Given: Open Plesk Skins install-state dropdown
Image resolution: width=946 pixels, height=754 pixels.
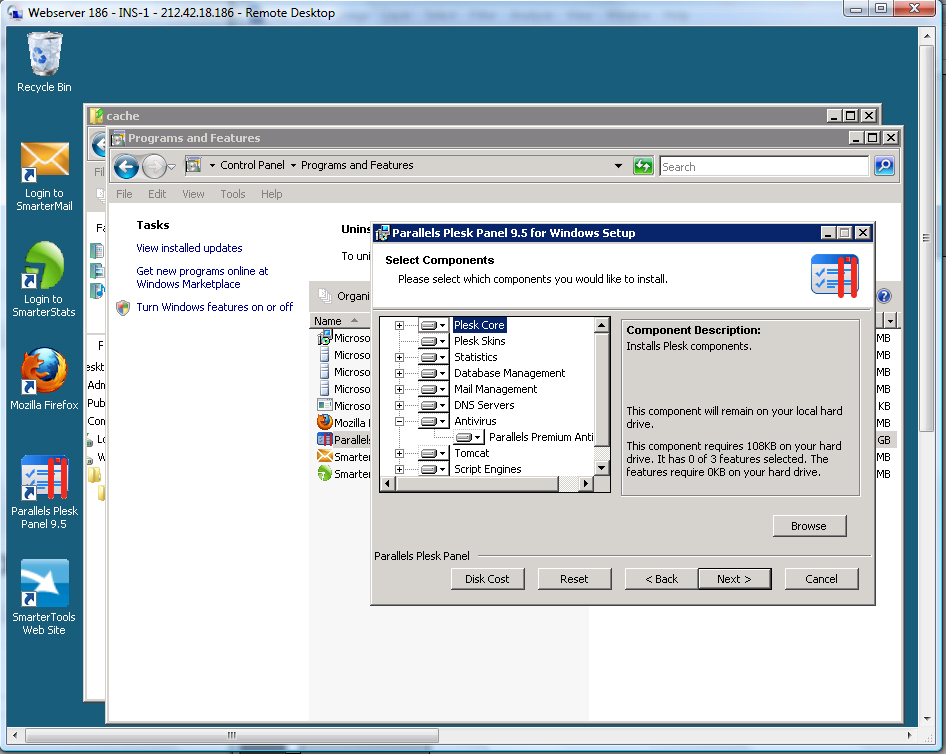Looking at the screenshot, I should 433,341.
